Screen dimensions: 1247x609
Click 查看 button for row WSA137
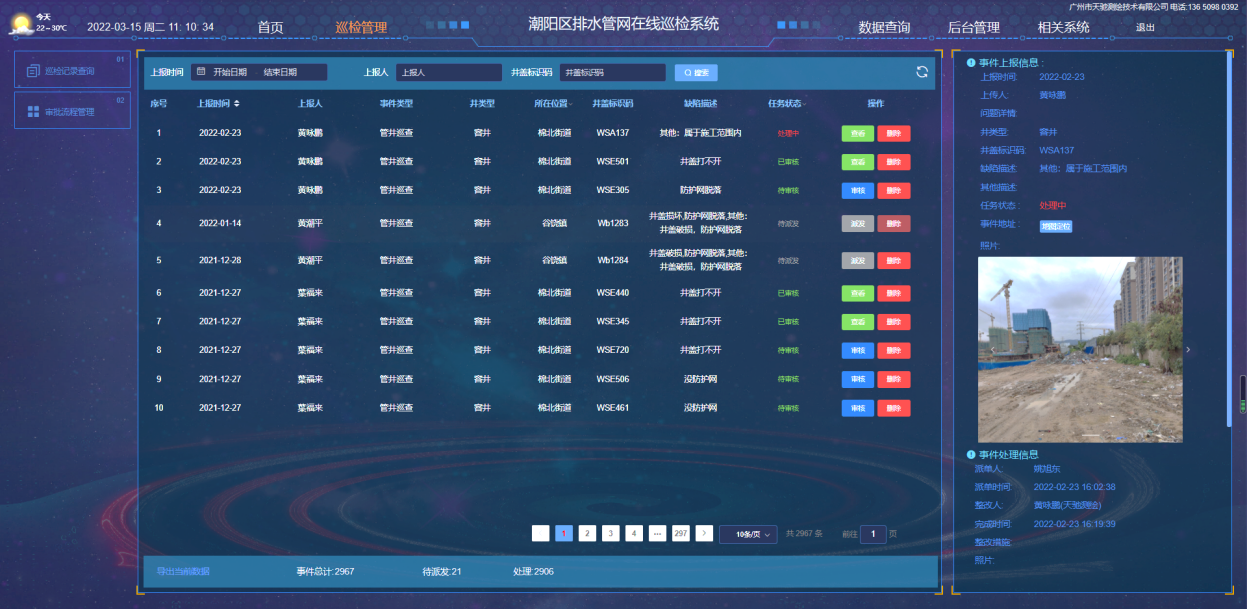(857, 133)
